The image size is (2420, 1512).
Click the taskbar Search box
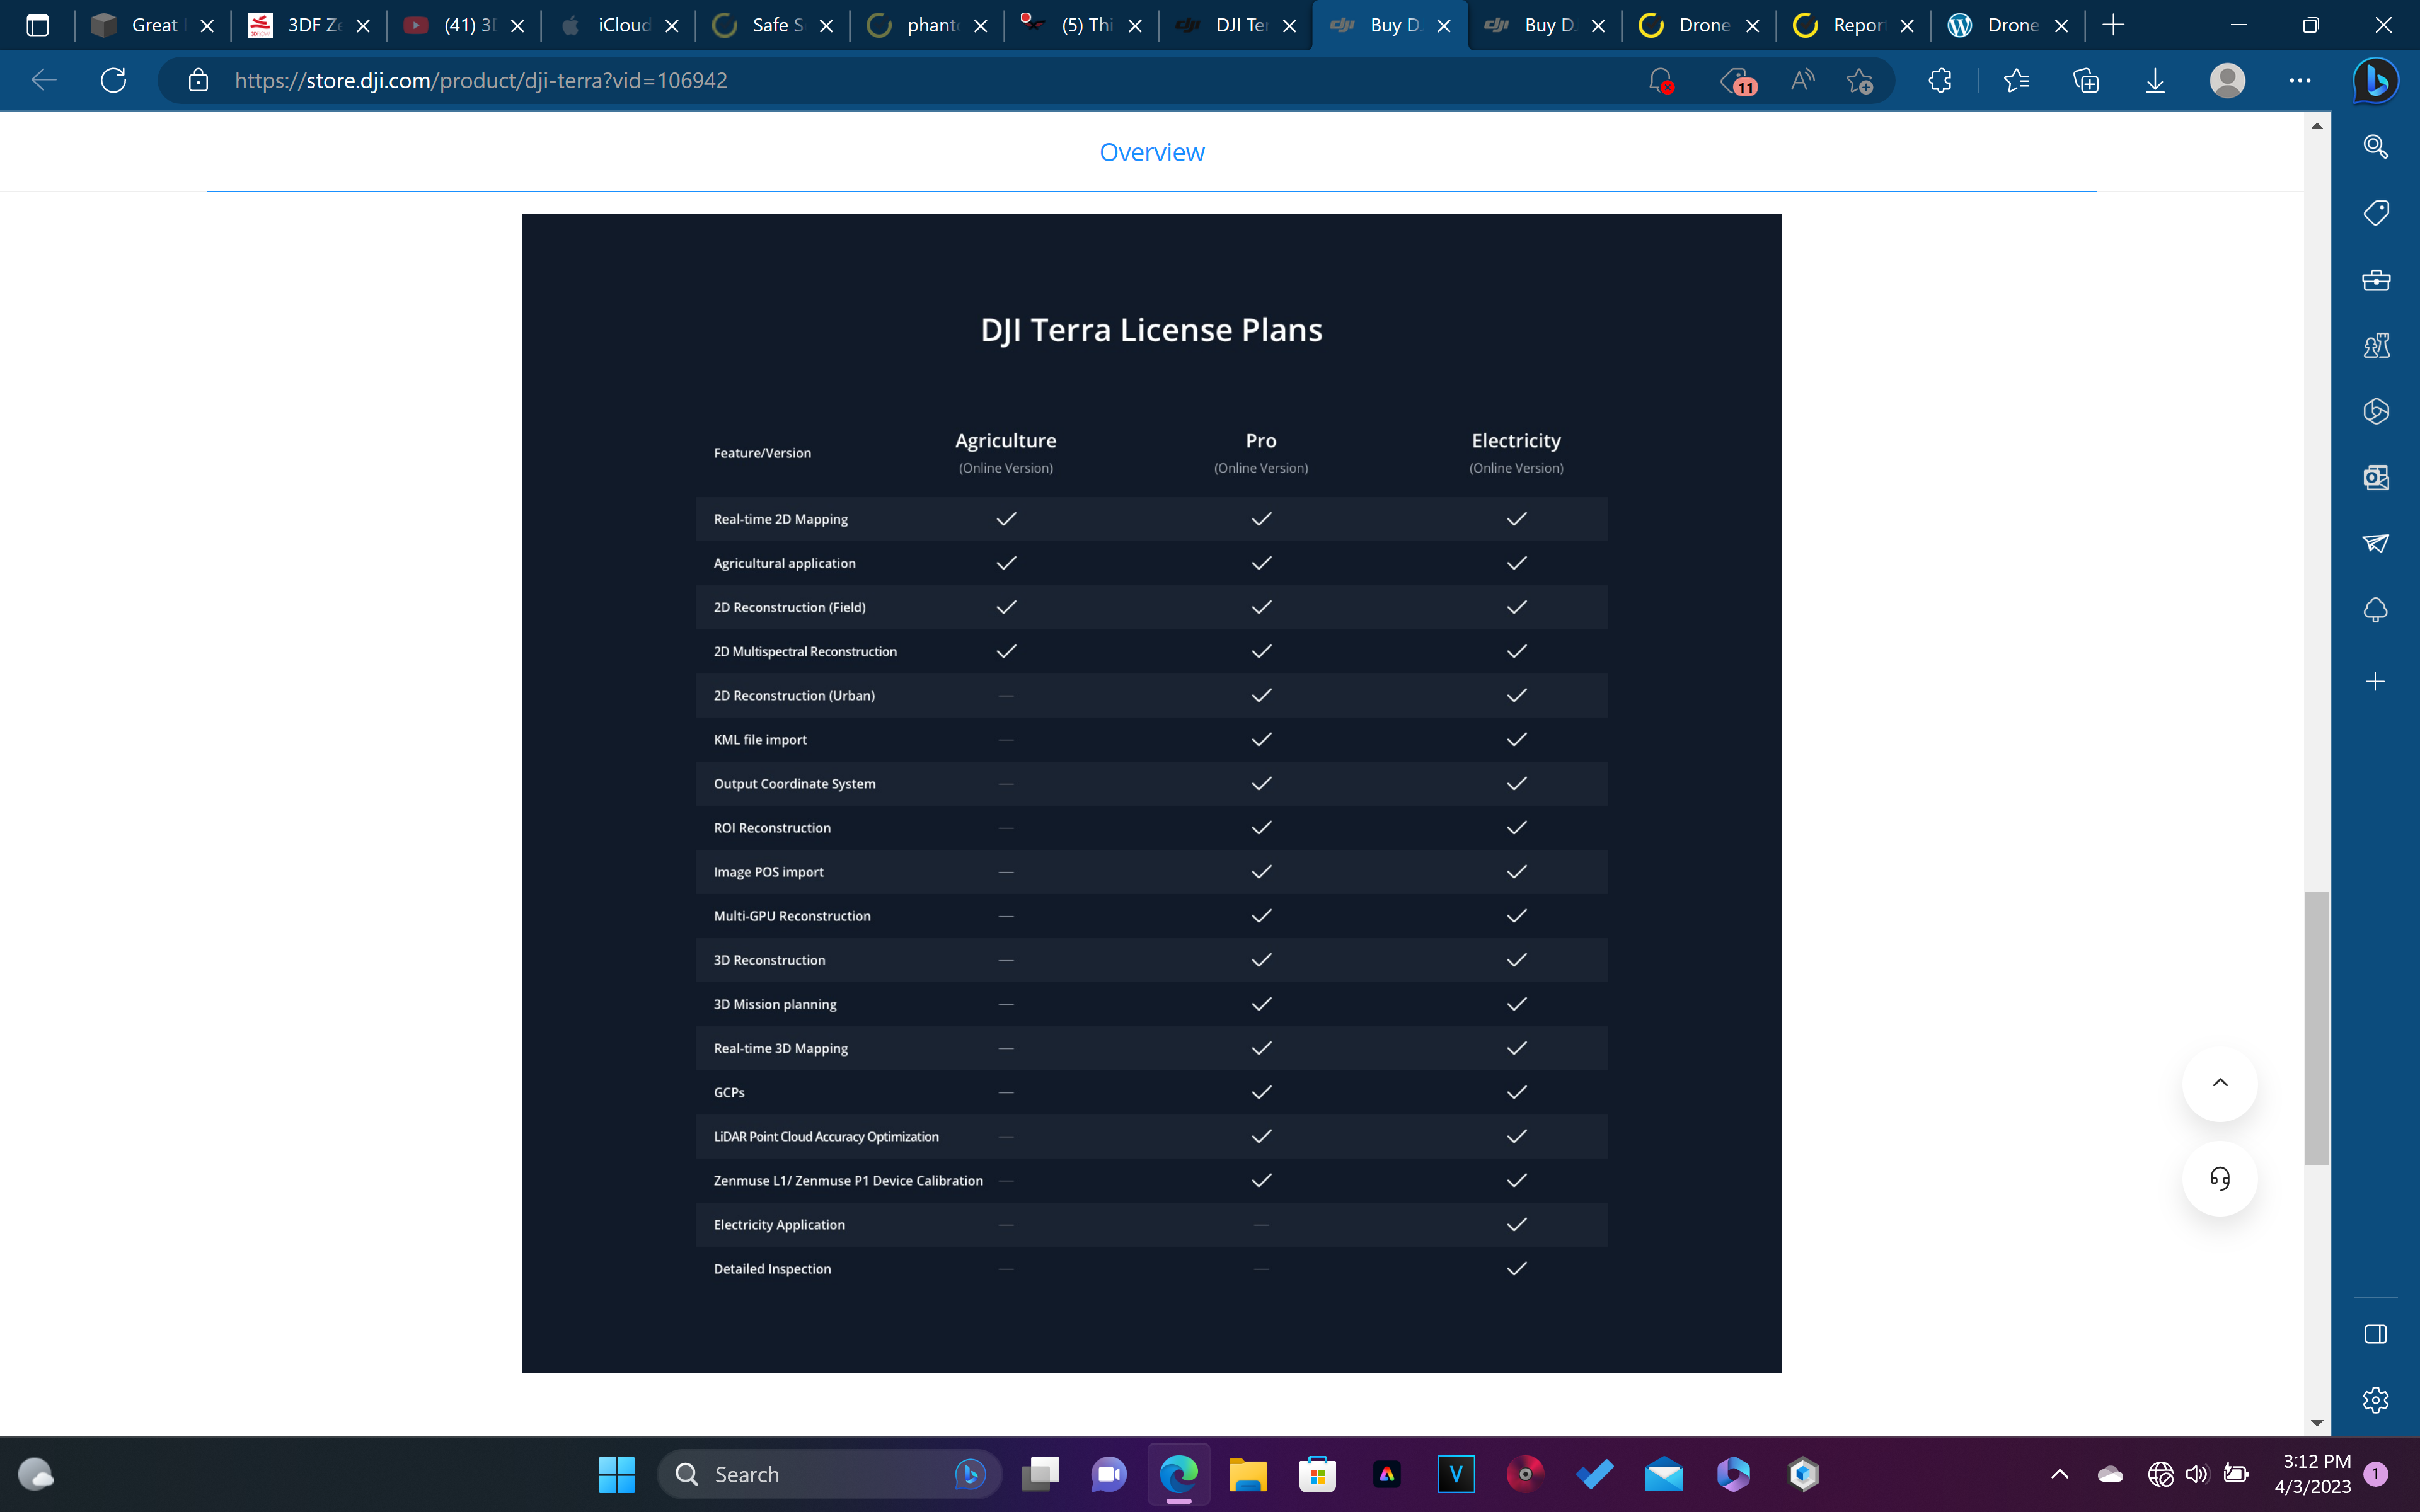(x=829, y=1474)
